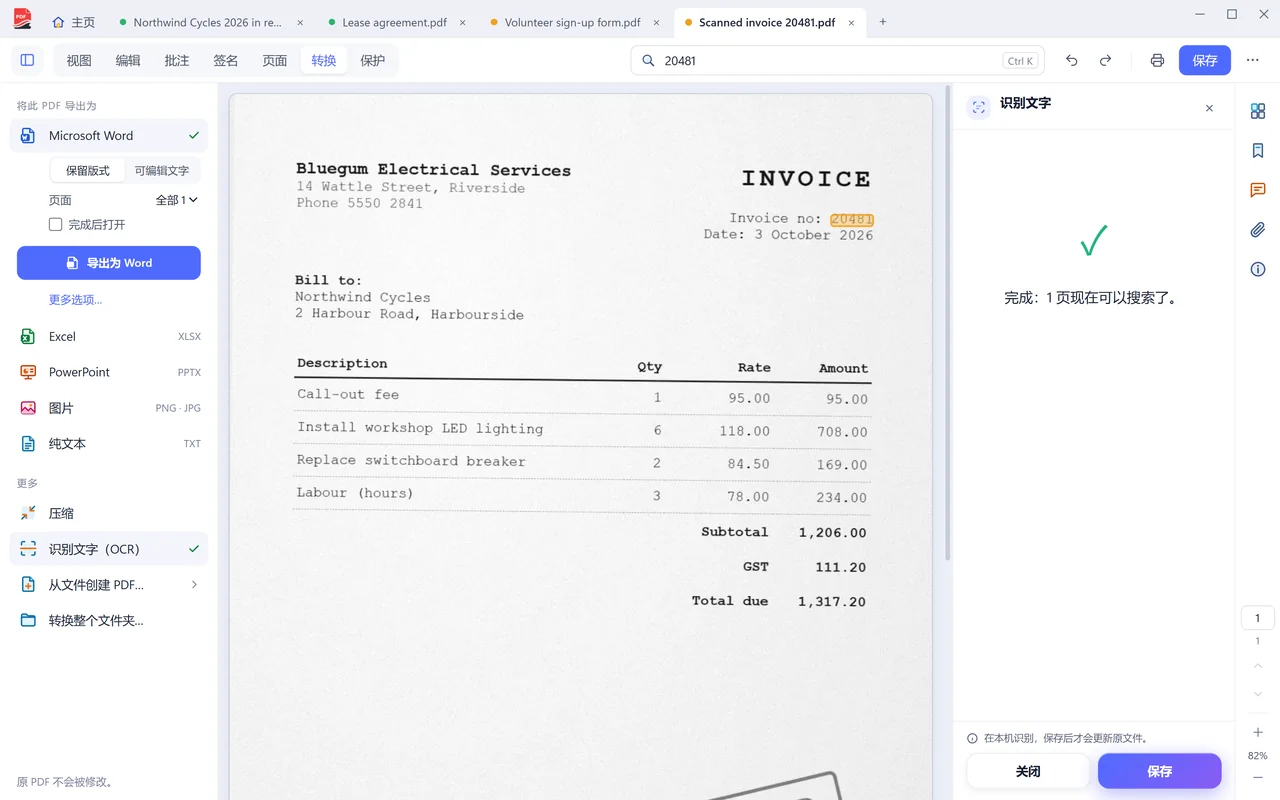Select the 保留版式 layout option

(x=88, y=171)
